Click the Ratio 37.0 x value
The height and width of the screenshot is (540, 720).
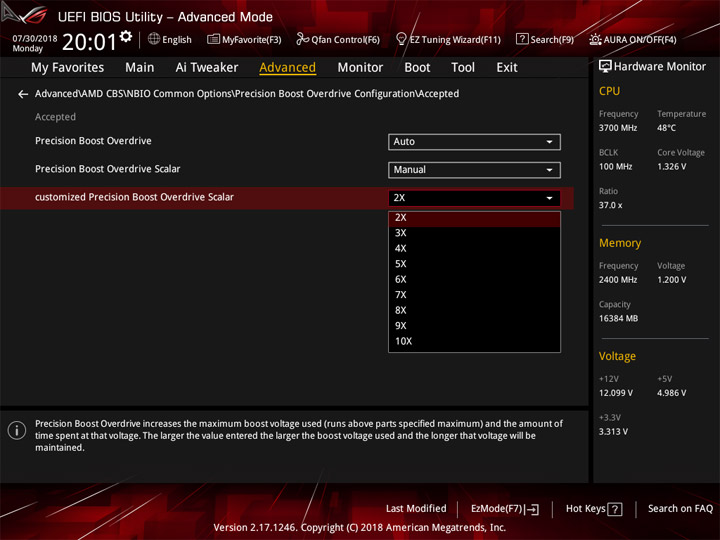pyautogui.click(x=610, y=205)
